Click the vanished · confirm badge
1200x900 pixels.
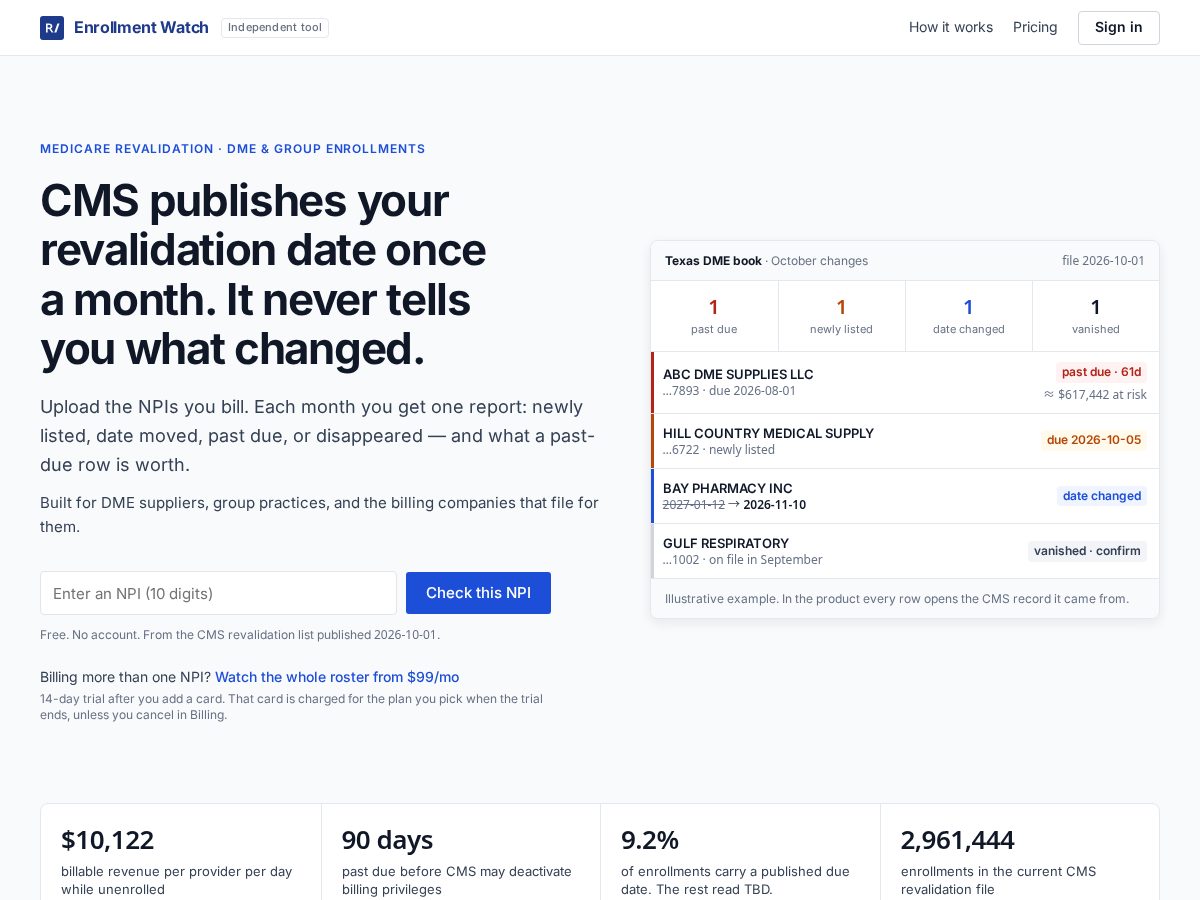1087,551
